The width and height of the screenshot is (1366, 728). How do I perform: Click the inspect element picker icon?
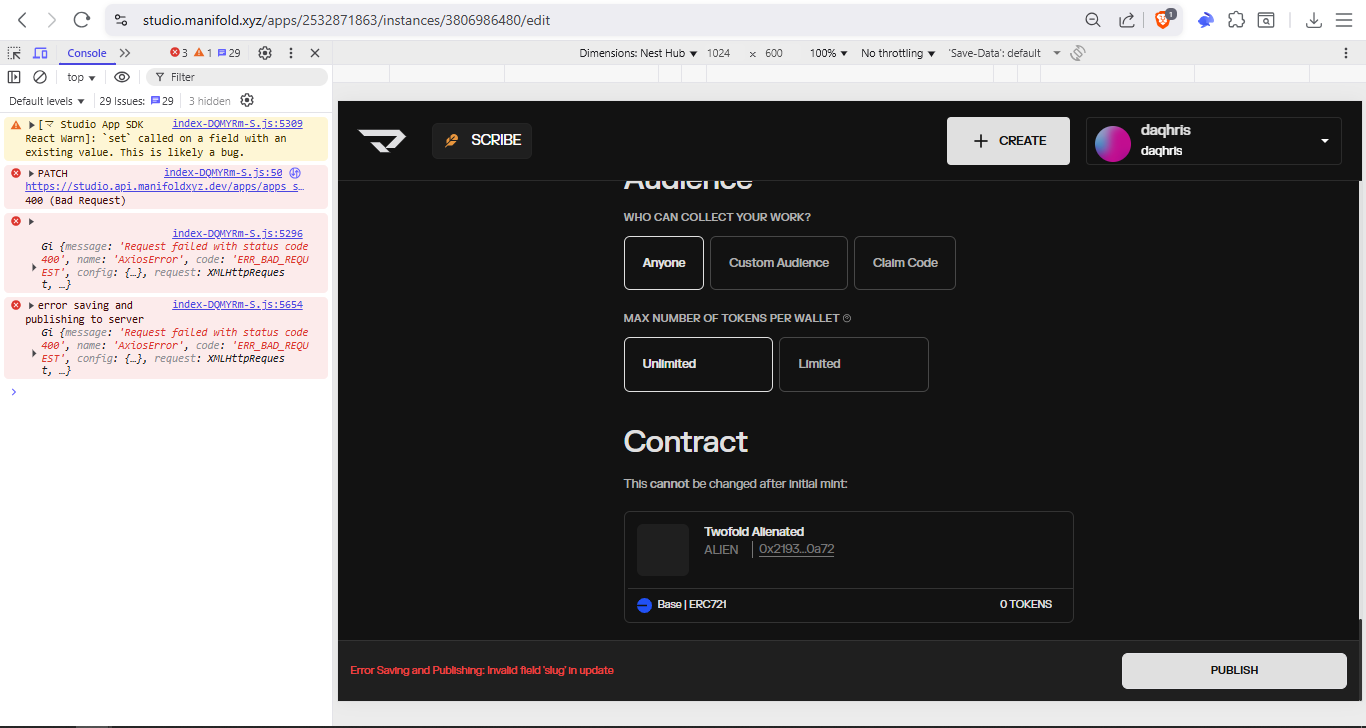pos(15,53)
